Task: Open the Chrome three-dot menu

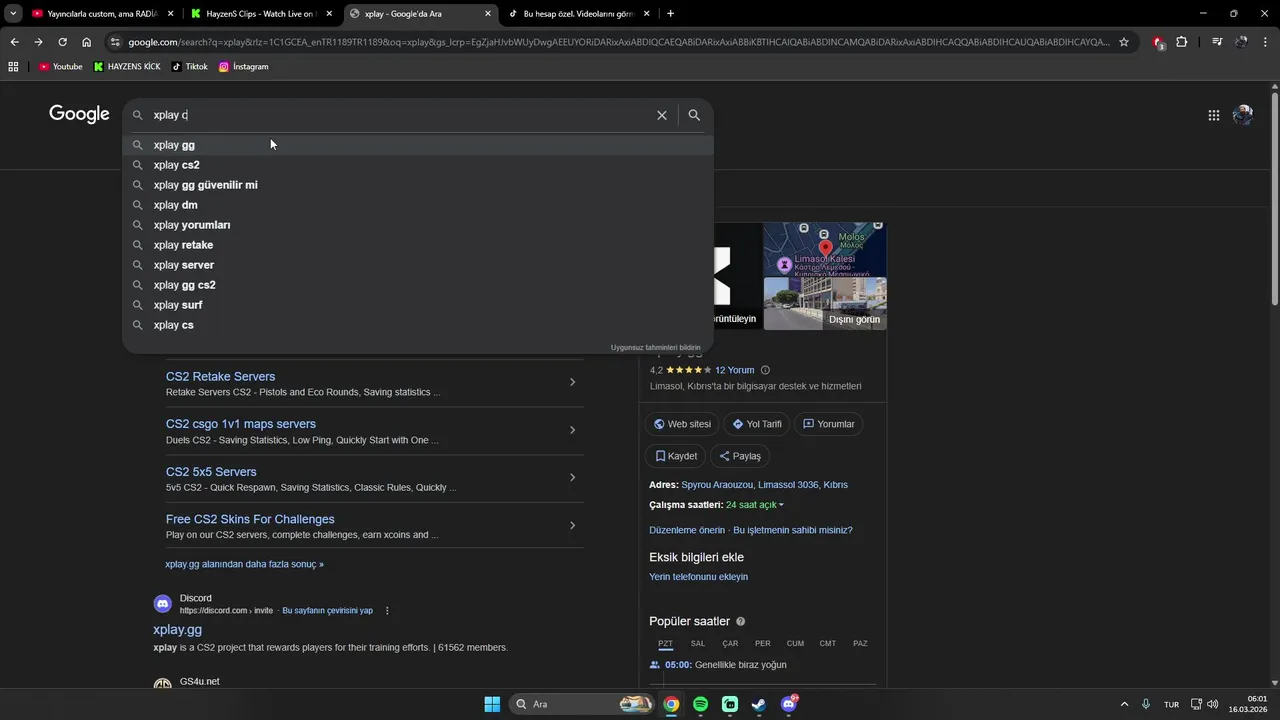Action: coord(1265,42)
